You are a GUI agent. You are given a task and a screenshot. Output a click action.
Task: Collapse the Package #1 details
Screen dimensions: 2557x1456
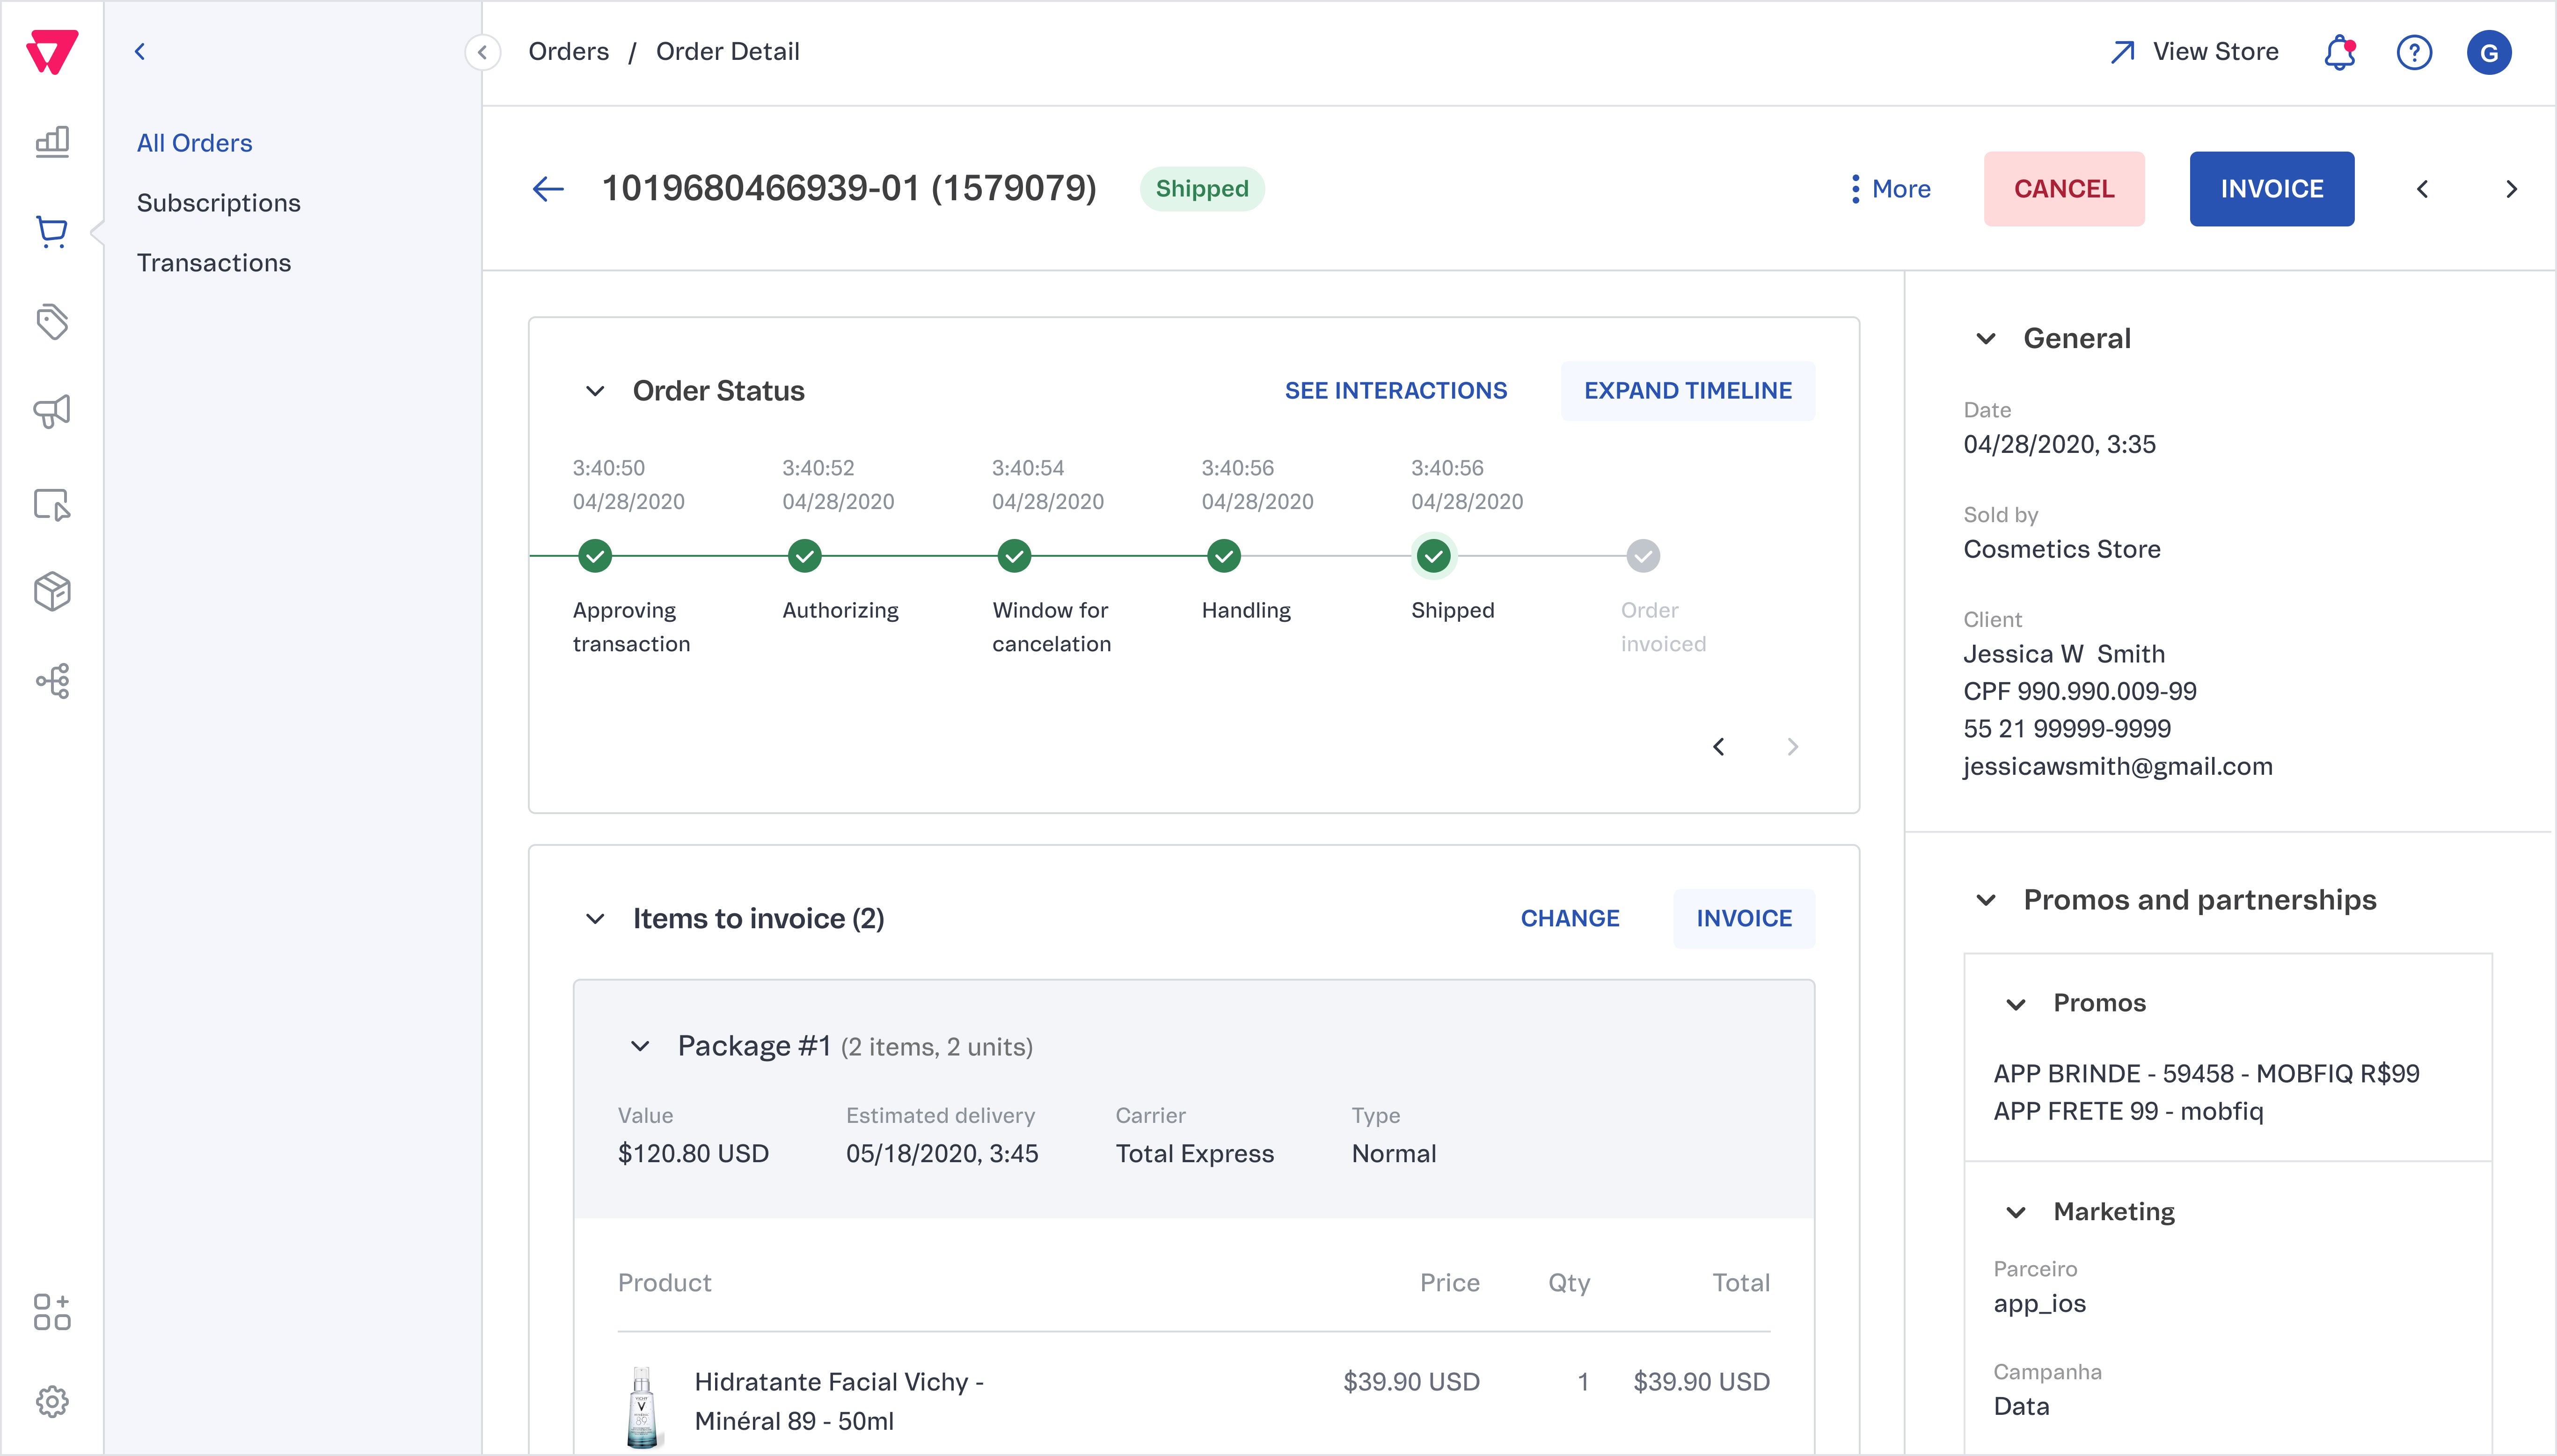click(640, 1046)
